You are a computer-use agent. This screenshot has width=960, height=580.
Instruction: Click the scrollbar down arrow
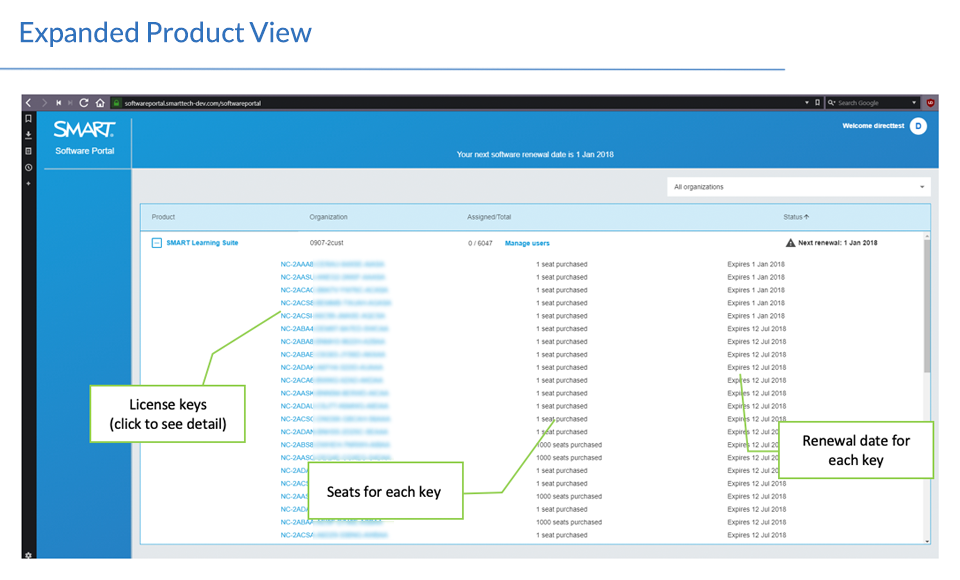click(927, 541)
